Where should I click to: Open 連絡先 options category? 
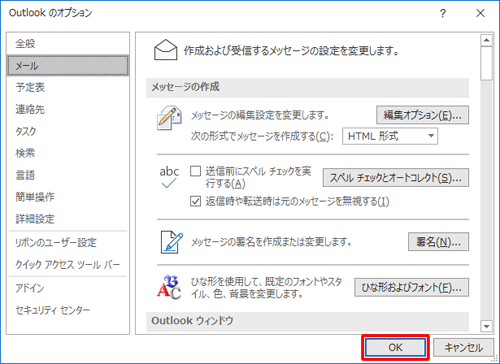[x=68, y=109]
